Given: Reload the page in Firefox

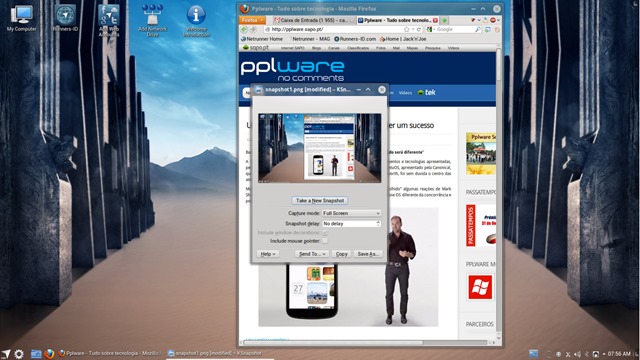Looking at the screenshot, I should click(418, 29).
